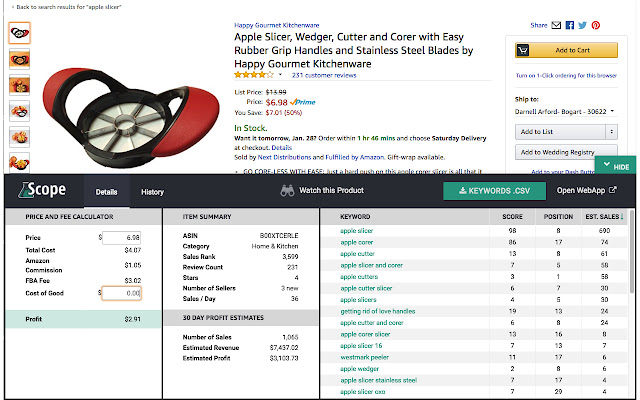640x400 pixels.
Task: Expand the Add to List dropdown arrow
Action: click(x=611, y=132)
